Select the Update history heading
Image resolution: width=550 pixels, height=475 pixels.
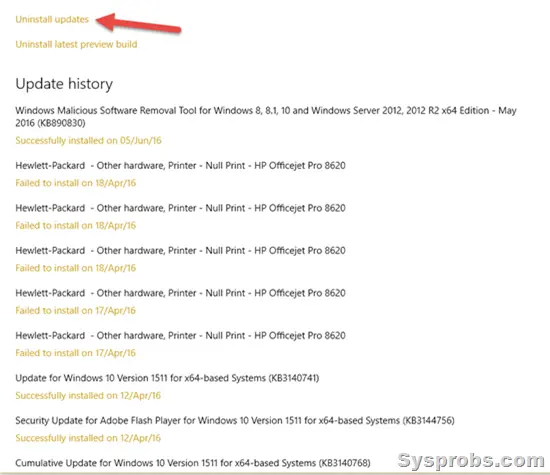[x=64, y=84]
